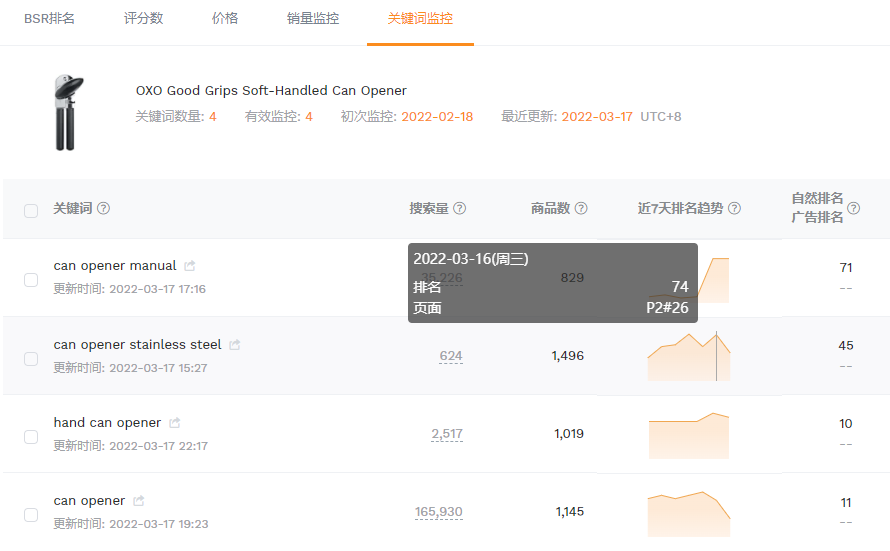Click the search volume 2,517 link
This screenshot has height=551, width=890.
point(447,434)
